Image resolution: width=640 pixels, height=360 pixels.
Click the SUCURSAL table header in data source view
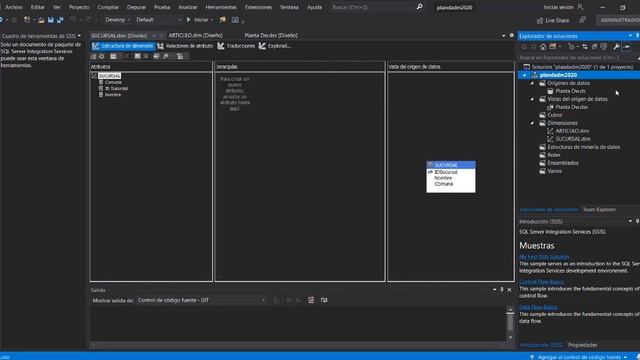[451, 165]
